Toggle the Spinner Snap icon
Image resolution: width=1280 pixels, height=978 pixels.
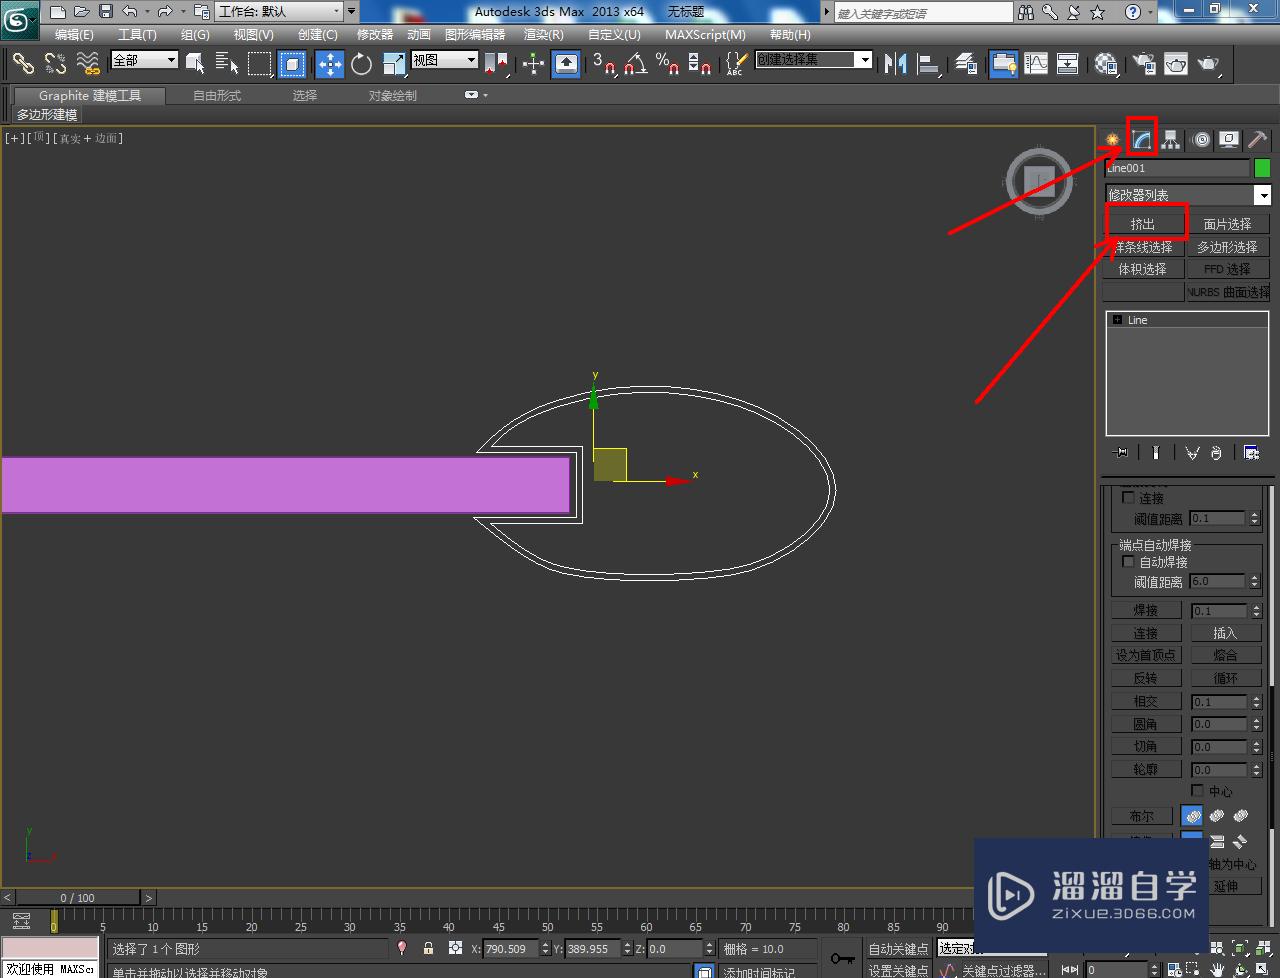point(700,64)
